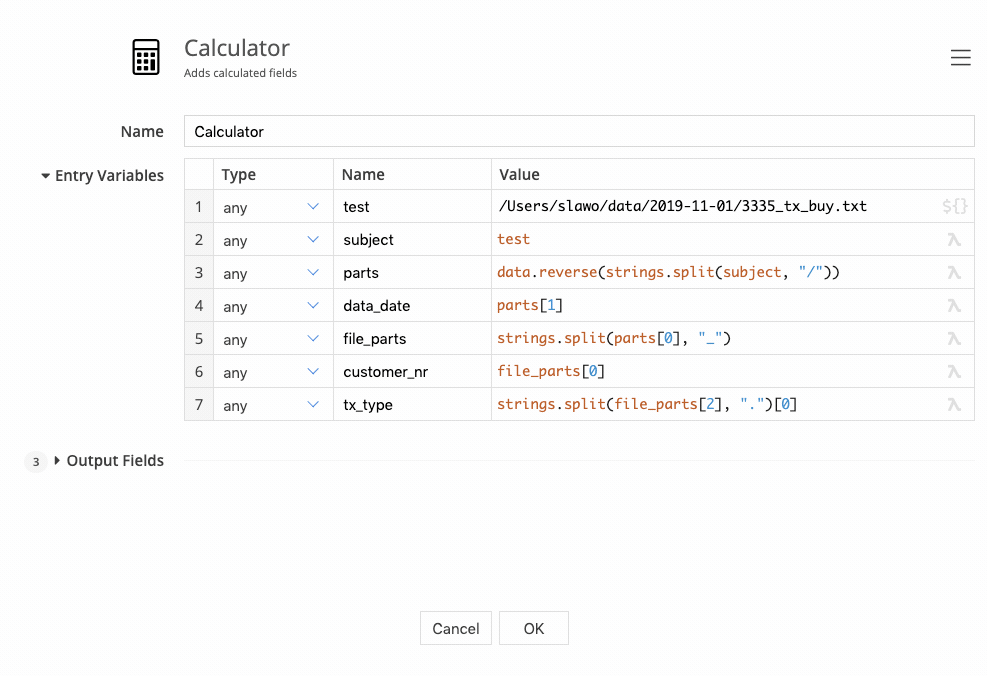Collapse the Entry Variables section
Screen dimensions: 987x676
[45, 176]
